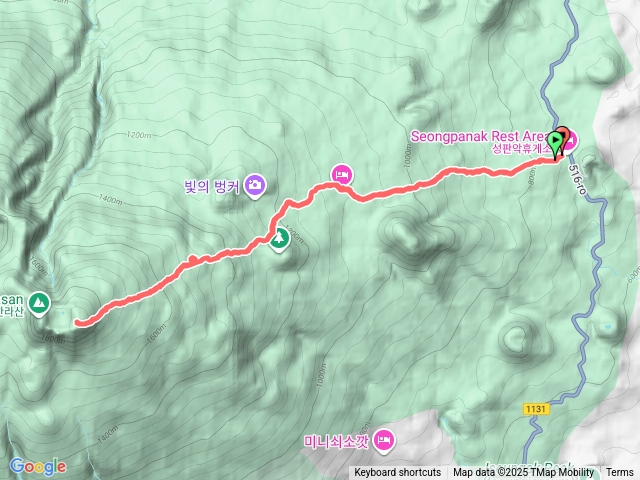
Task: Click the 516-ro road label
Action: 577,179
